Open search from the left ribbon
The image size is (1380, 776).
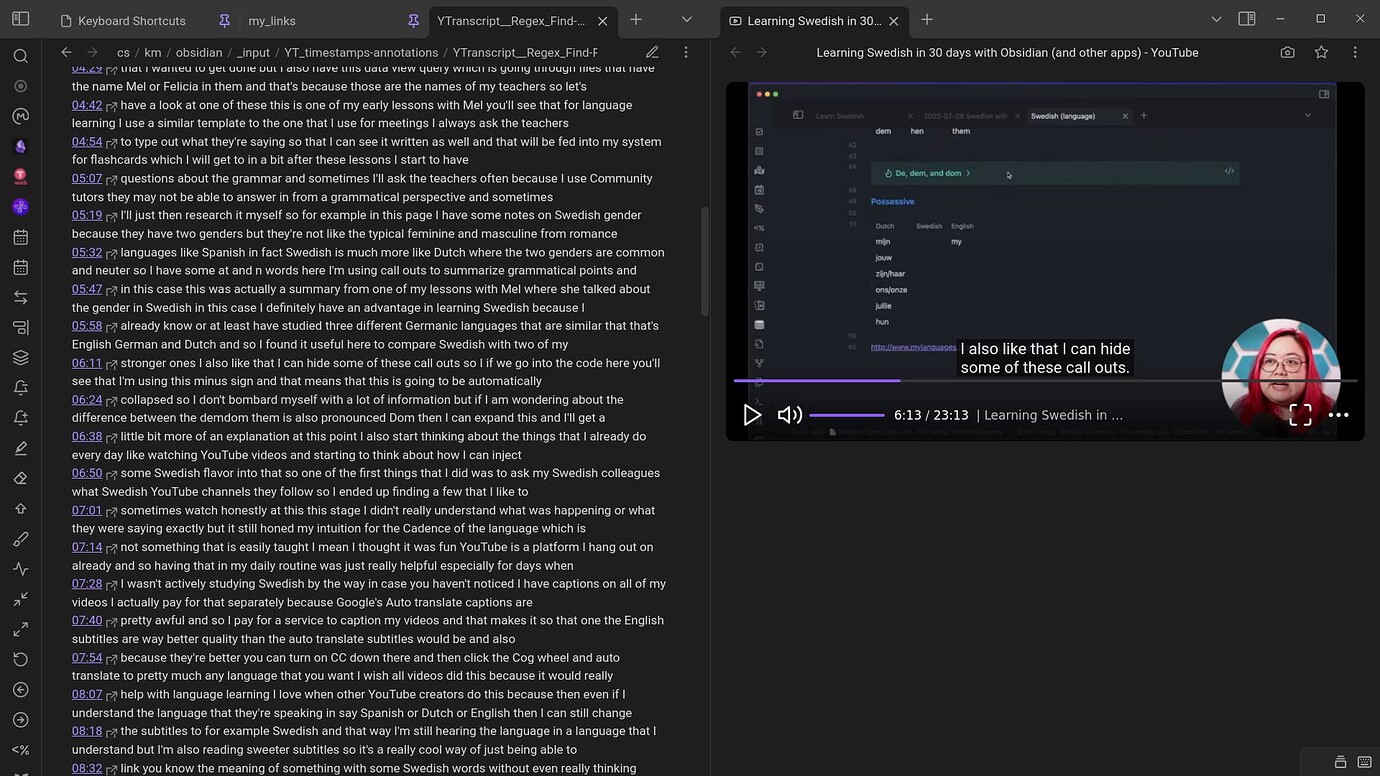(x=20, y=56)
